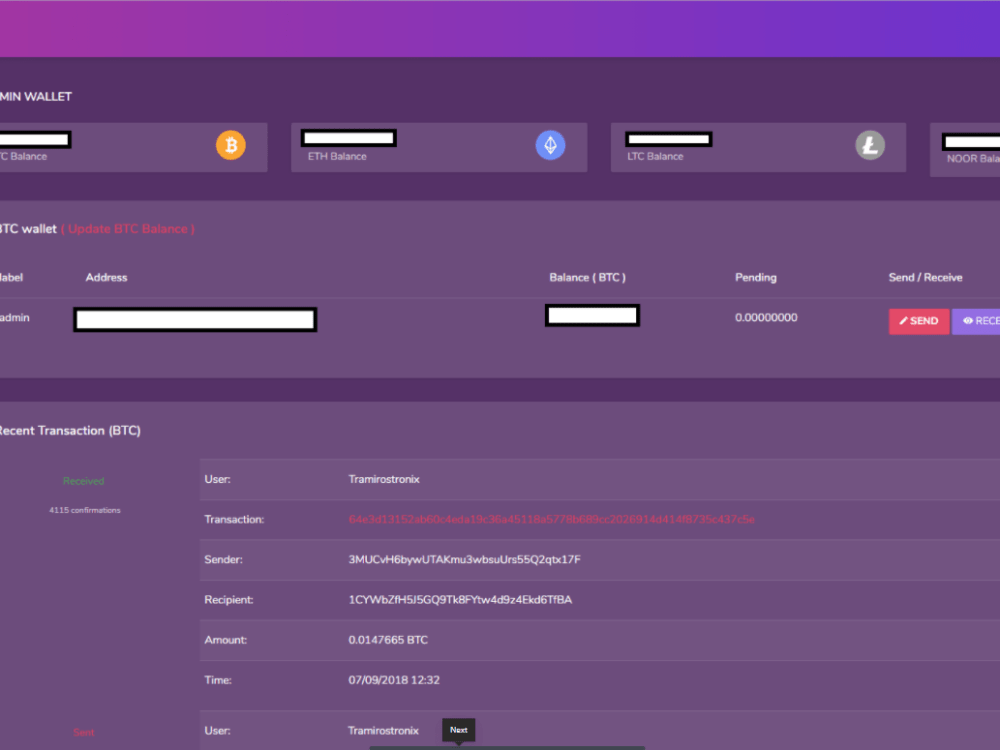Click the BTC wallet heading
The image size is (1000, 750).
[x=28, y=229]
